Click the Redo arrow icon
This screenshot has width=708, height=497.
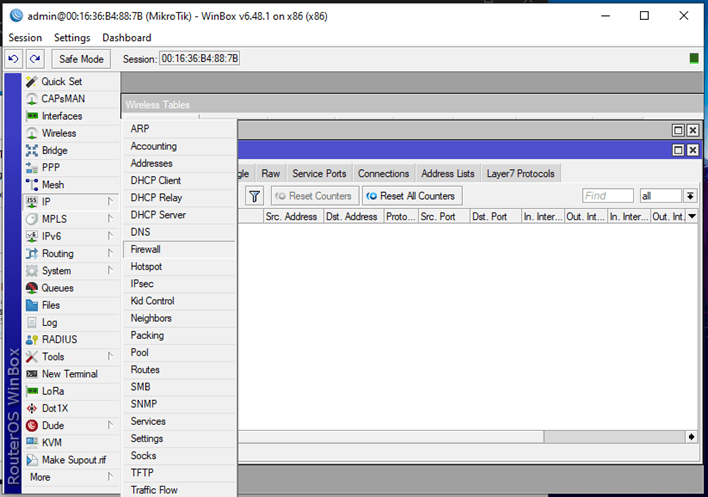click(x=35, y=59)
